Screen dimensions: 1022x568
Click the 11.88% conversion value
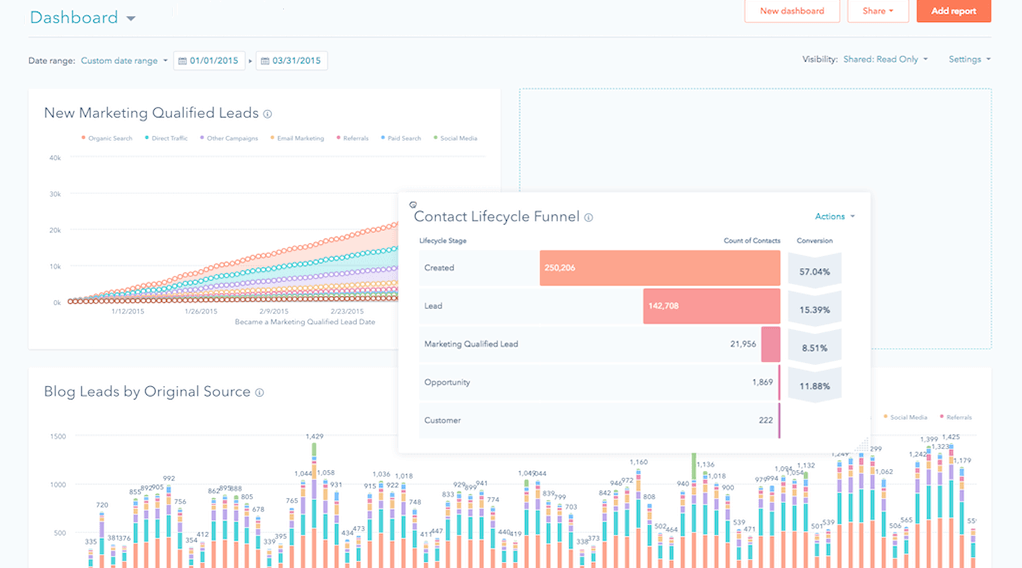click(x=815, y=386)
